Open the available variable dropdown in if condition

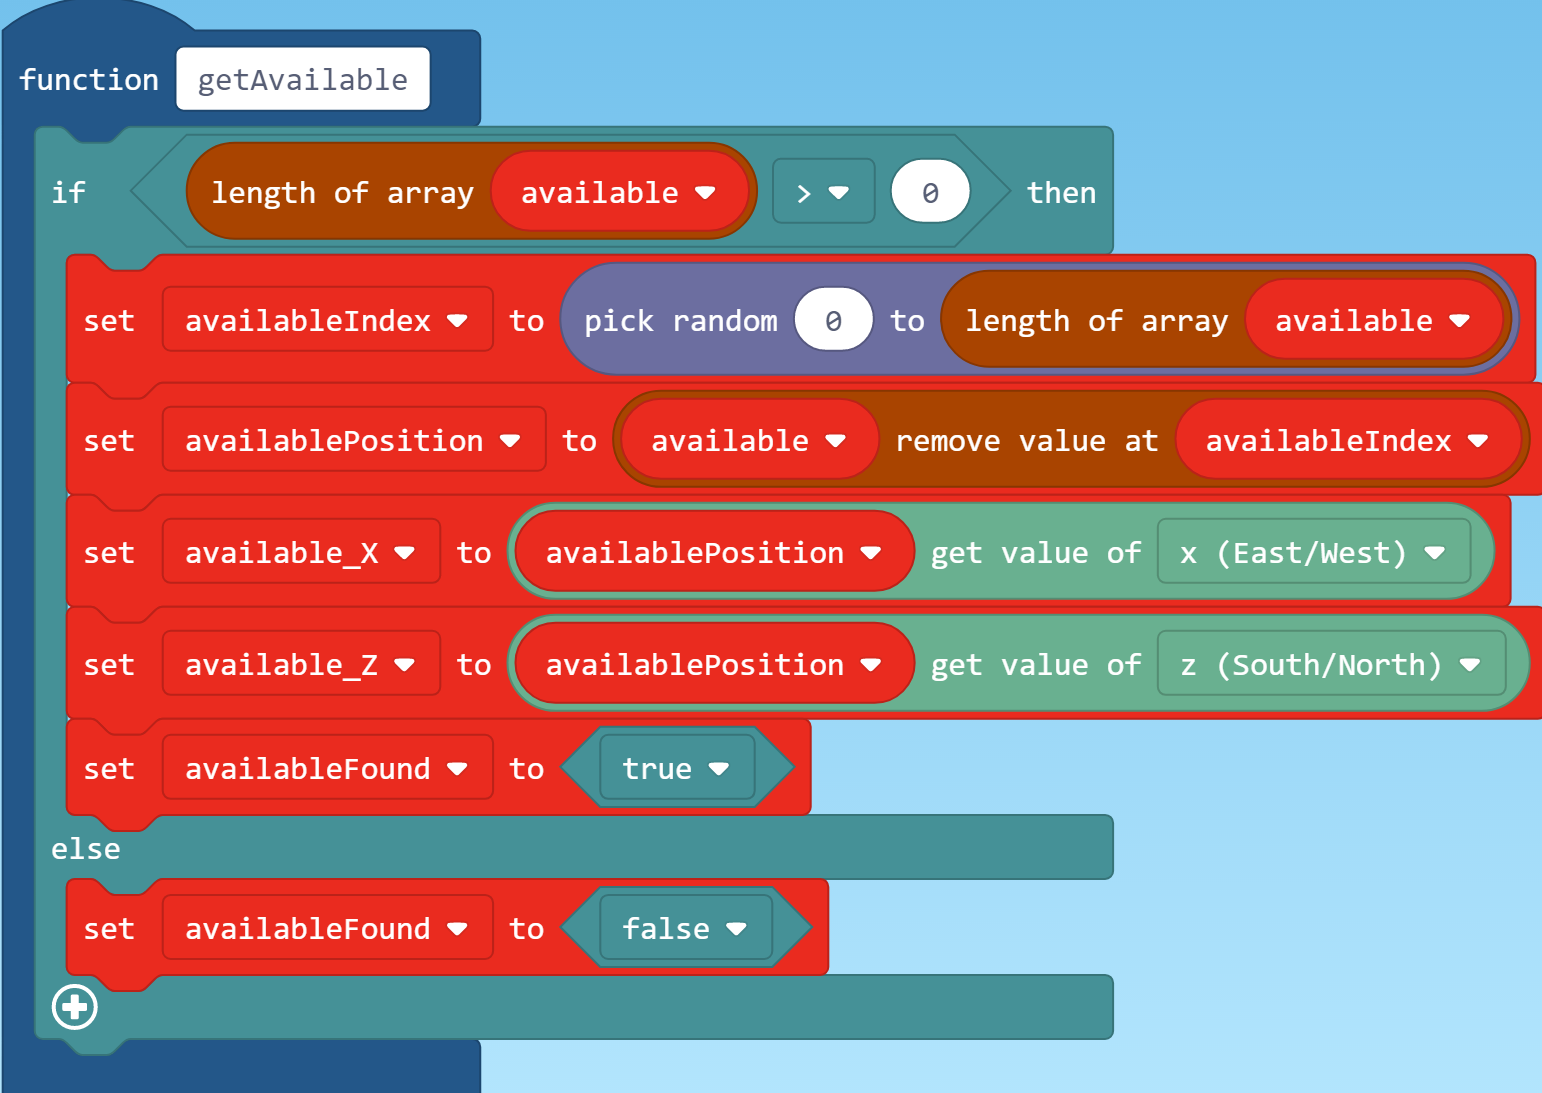(x=705, y=193)
